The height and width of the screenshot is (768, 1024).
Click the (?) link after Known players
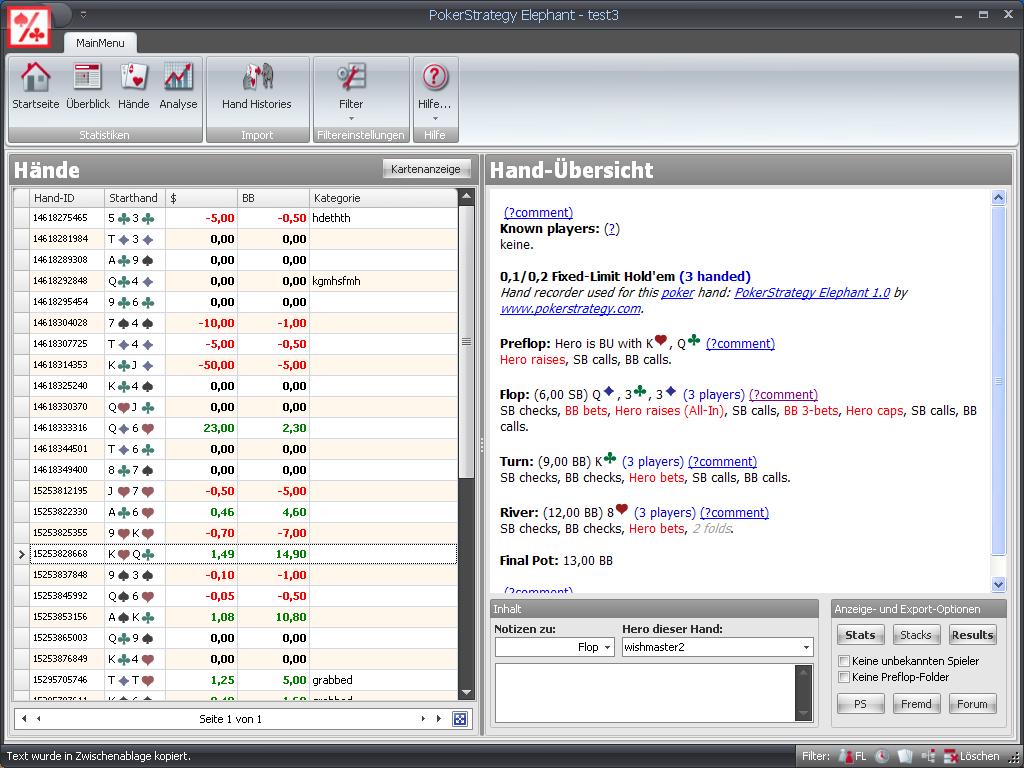(611, 229)
